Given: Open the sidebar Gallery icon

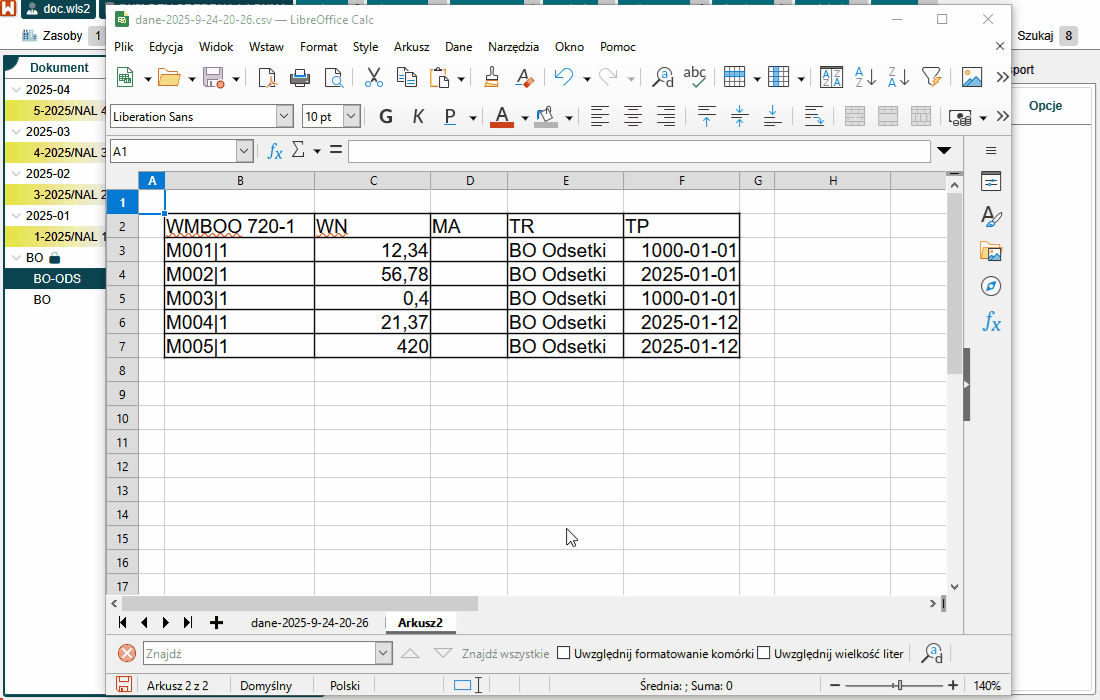Looking at the screenshot, I should [991, 252].
